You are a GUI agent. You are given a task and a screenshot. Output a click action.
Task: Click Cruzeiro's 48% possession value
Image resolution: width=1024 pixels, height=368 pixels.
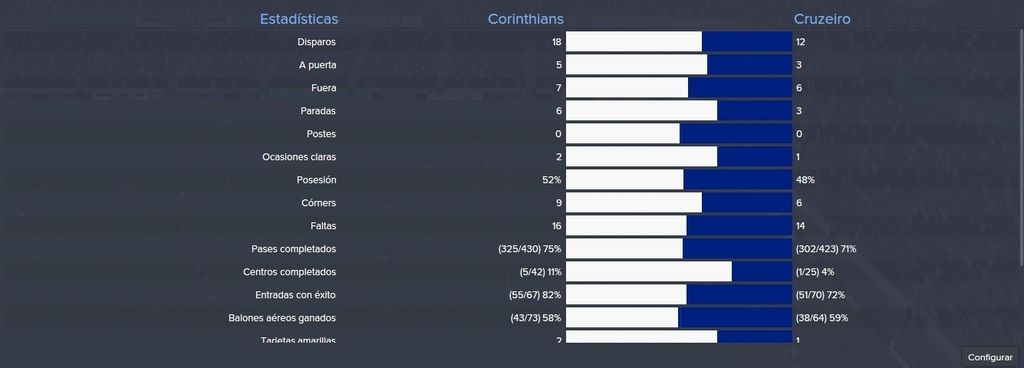point(805,179)
